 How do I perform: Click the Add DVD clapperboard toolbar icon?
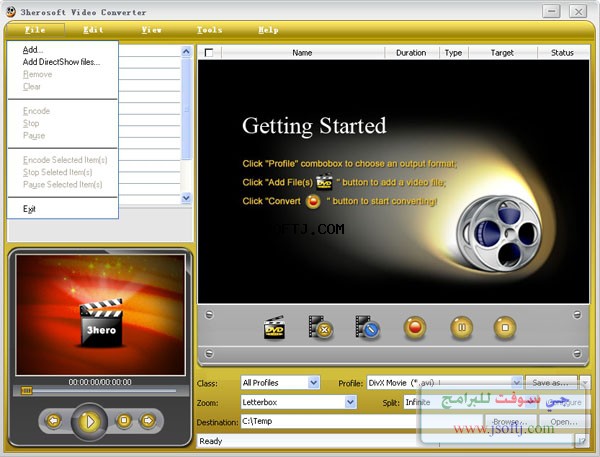[x=274, y=328]
